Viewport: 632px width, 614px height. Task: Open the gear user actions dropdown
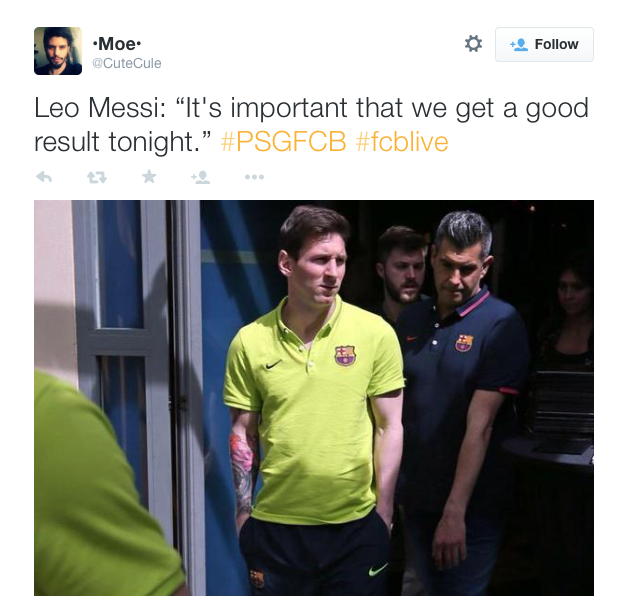473,44
